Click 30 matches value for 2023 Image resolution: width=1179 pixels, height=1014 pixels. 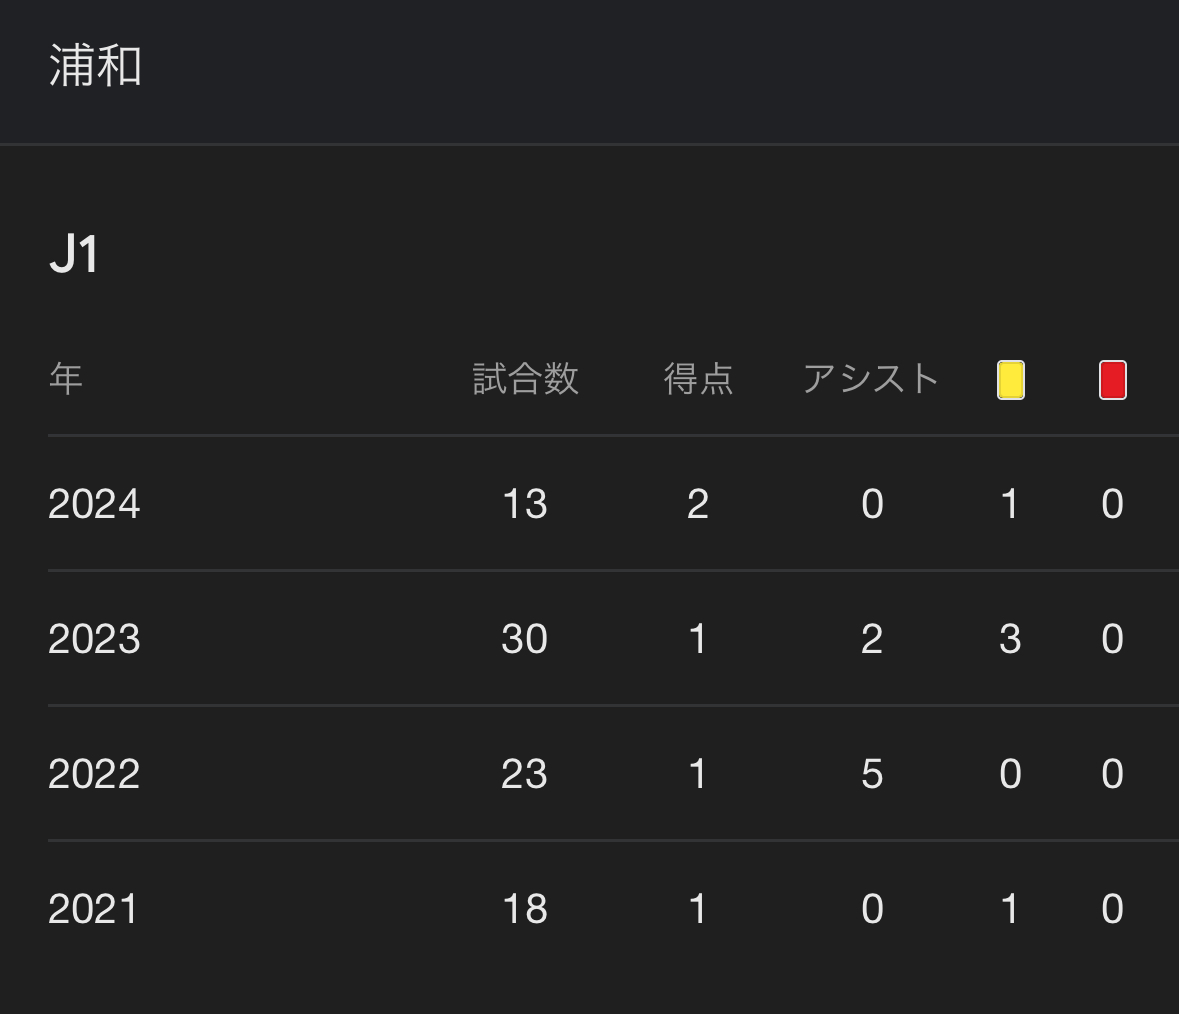coord(525,639)
